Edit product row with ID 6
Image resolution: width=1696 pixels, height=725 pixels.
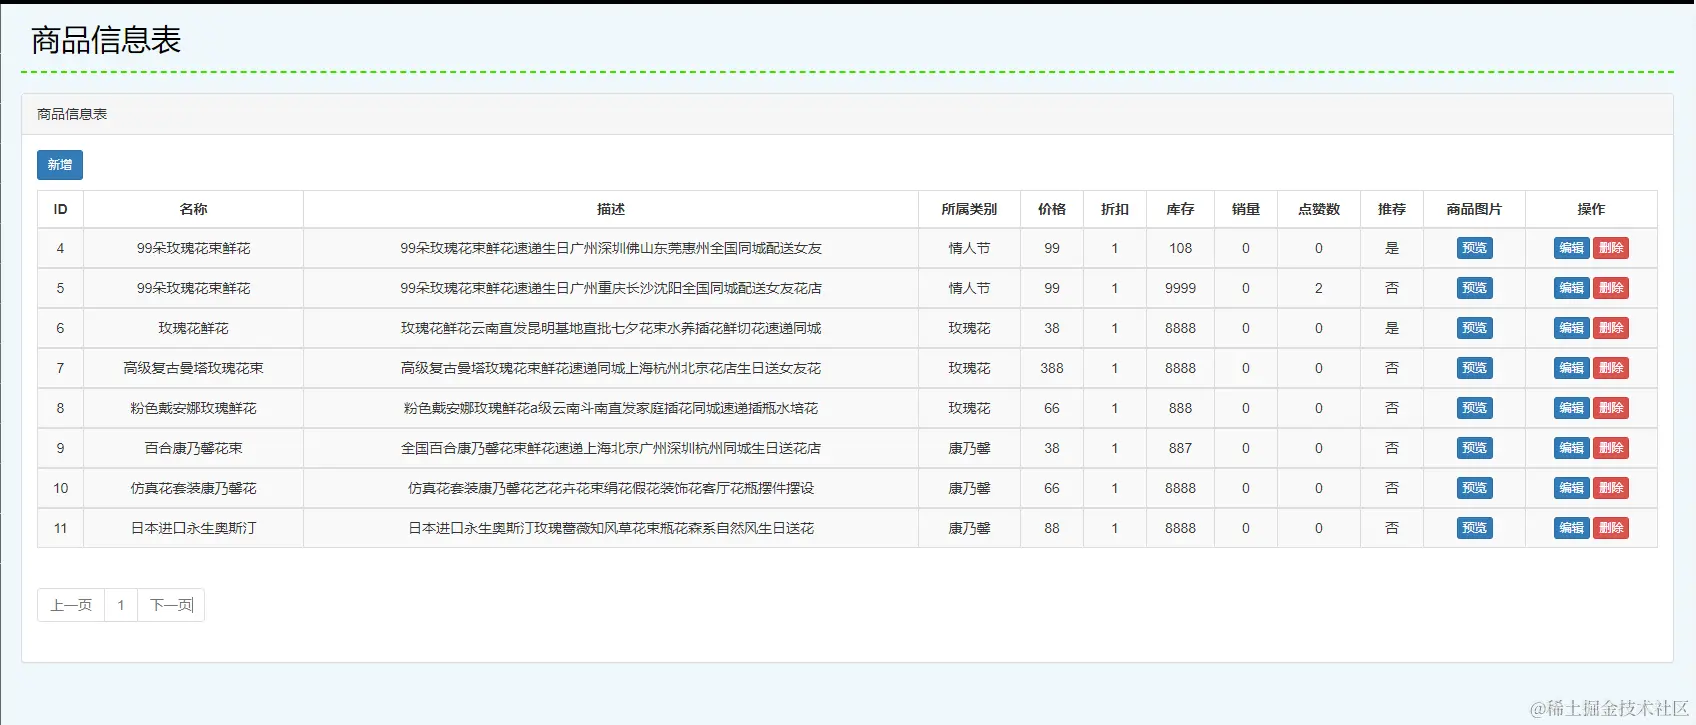1571,328
